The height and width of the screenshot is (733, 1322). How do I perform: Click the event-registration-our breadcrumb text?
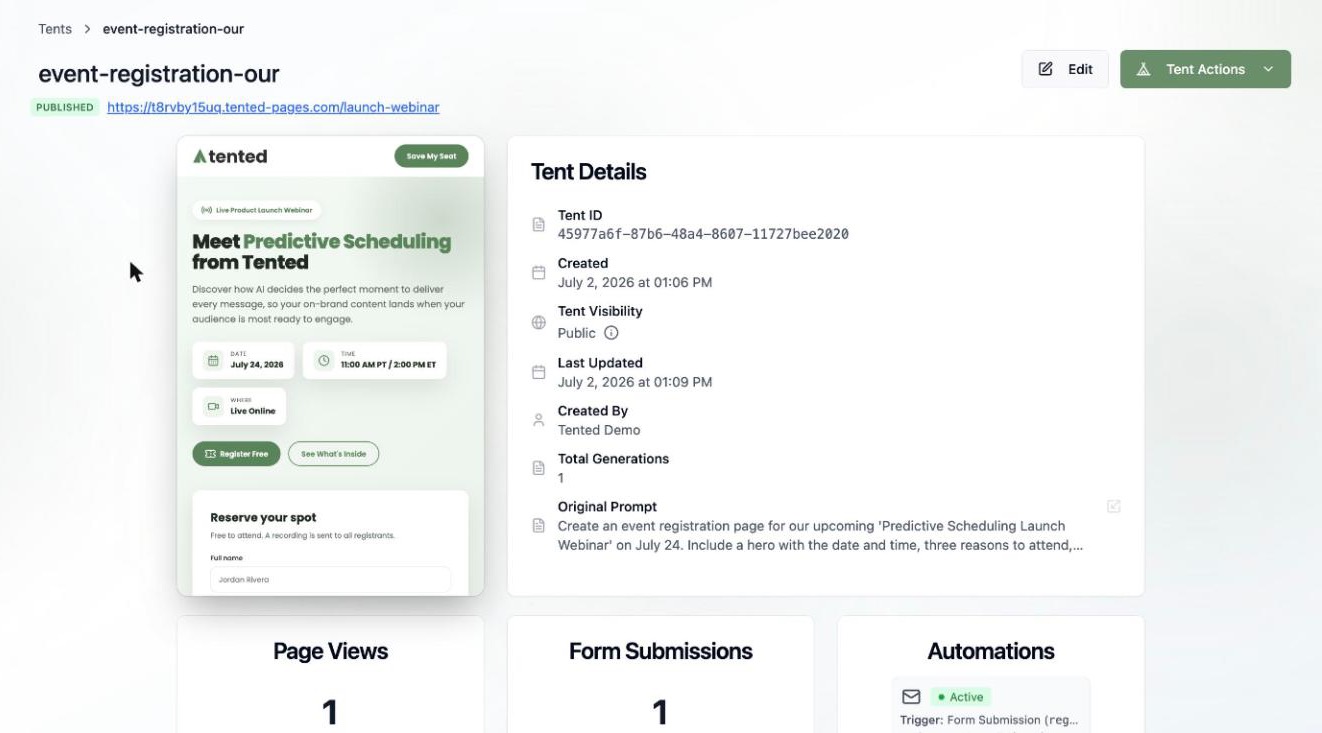(x=173, y=29)
